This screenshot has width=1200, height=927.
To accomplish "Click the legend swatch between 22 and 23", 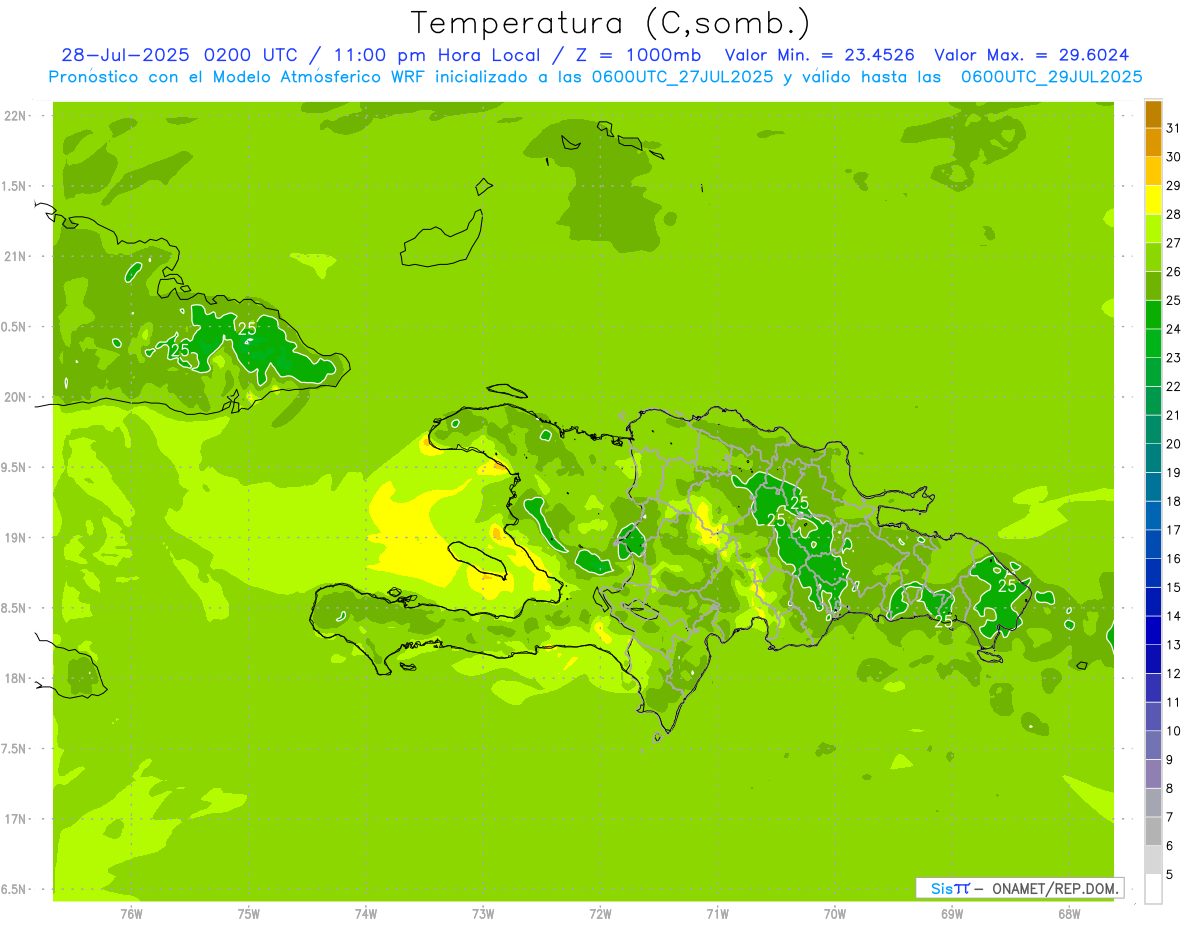I will 1153,371.
